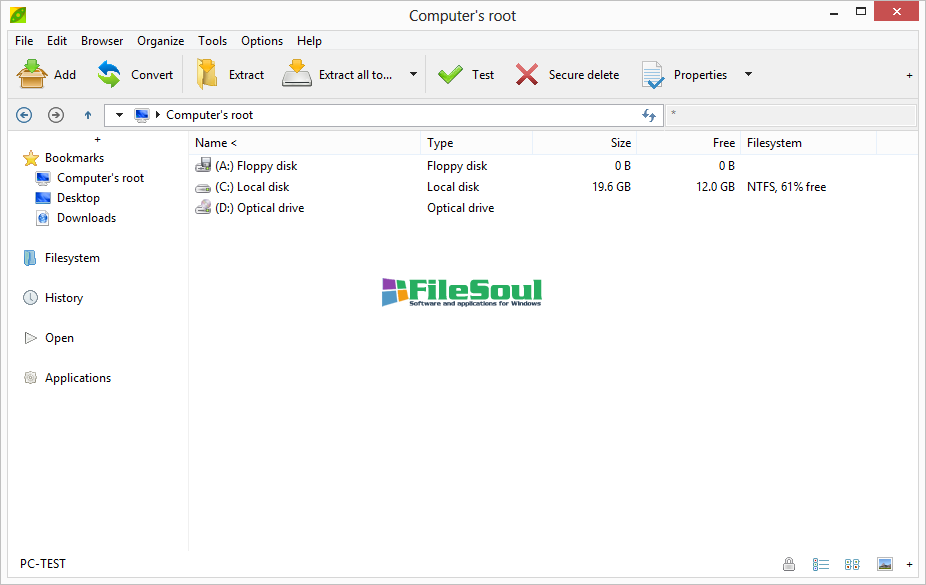Click '19.6 GB' size cell
The image size is (926, 585).
click(611, 187)
